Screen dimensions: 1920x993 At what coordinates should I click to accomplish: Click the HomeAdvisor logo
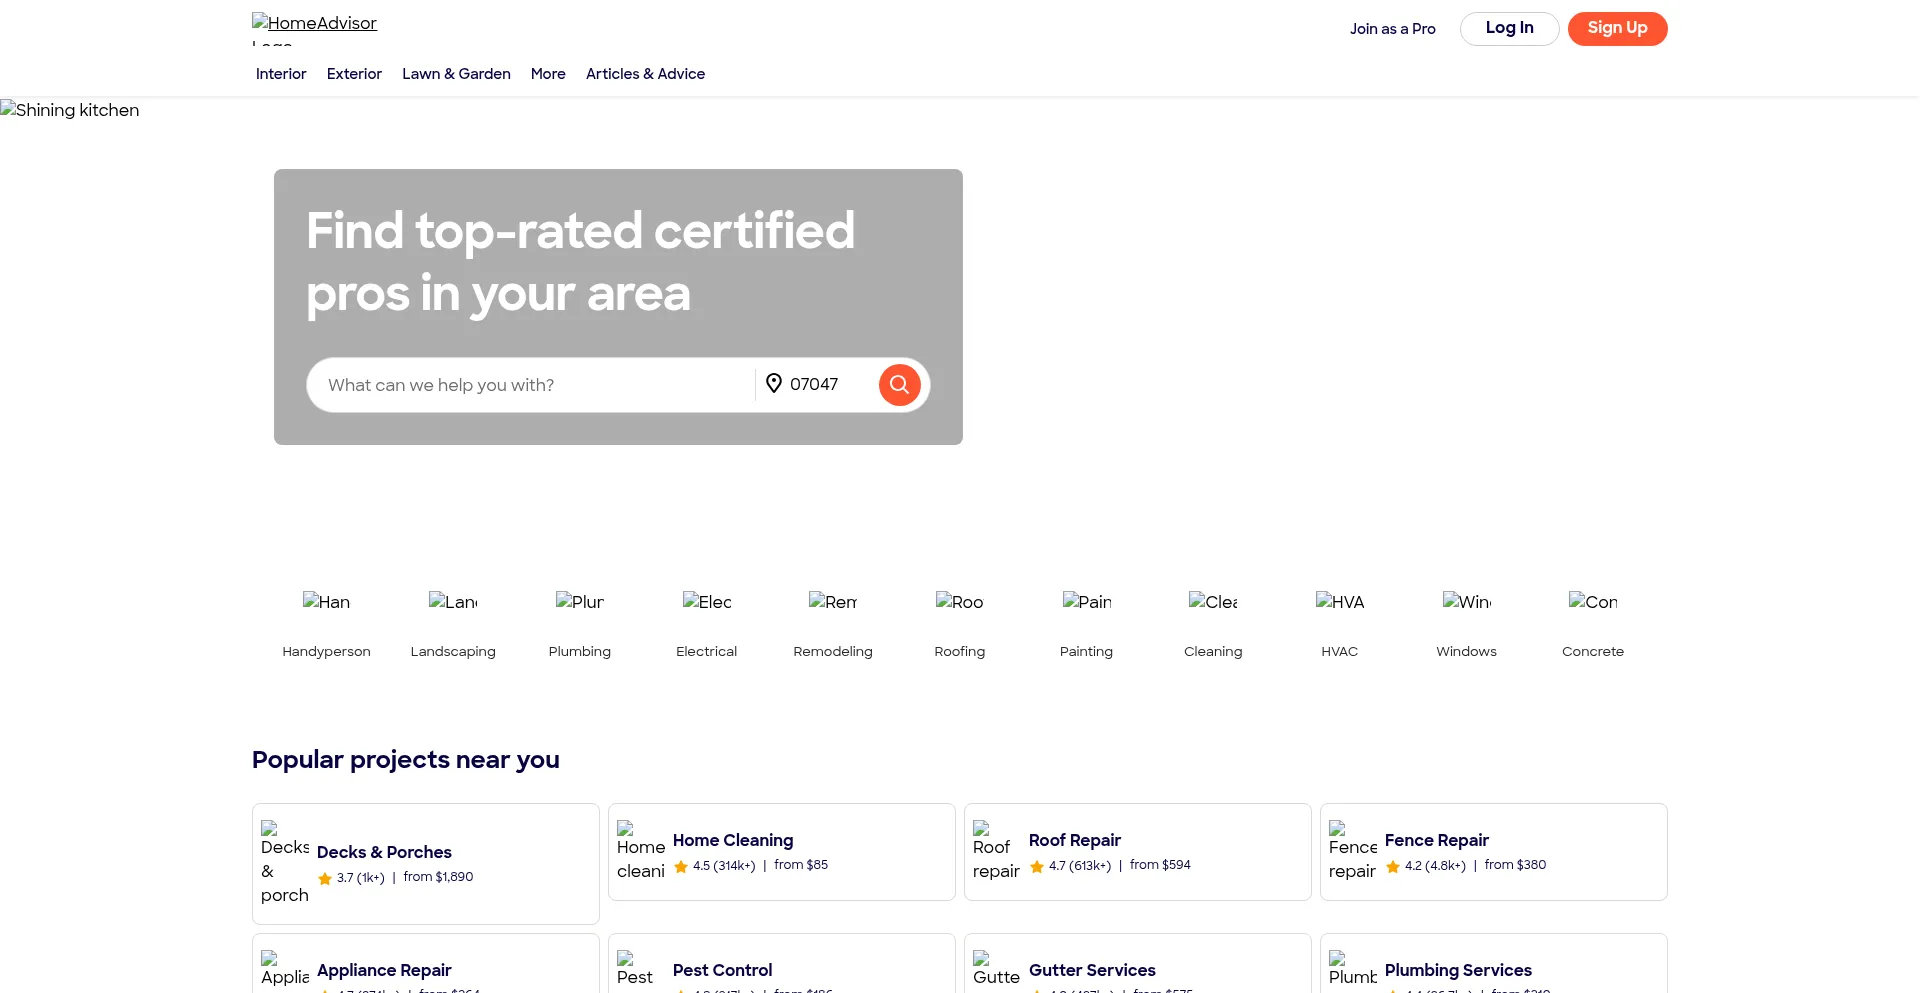(x=314, y=27)
